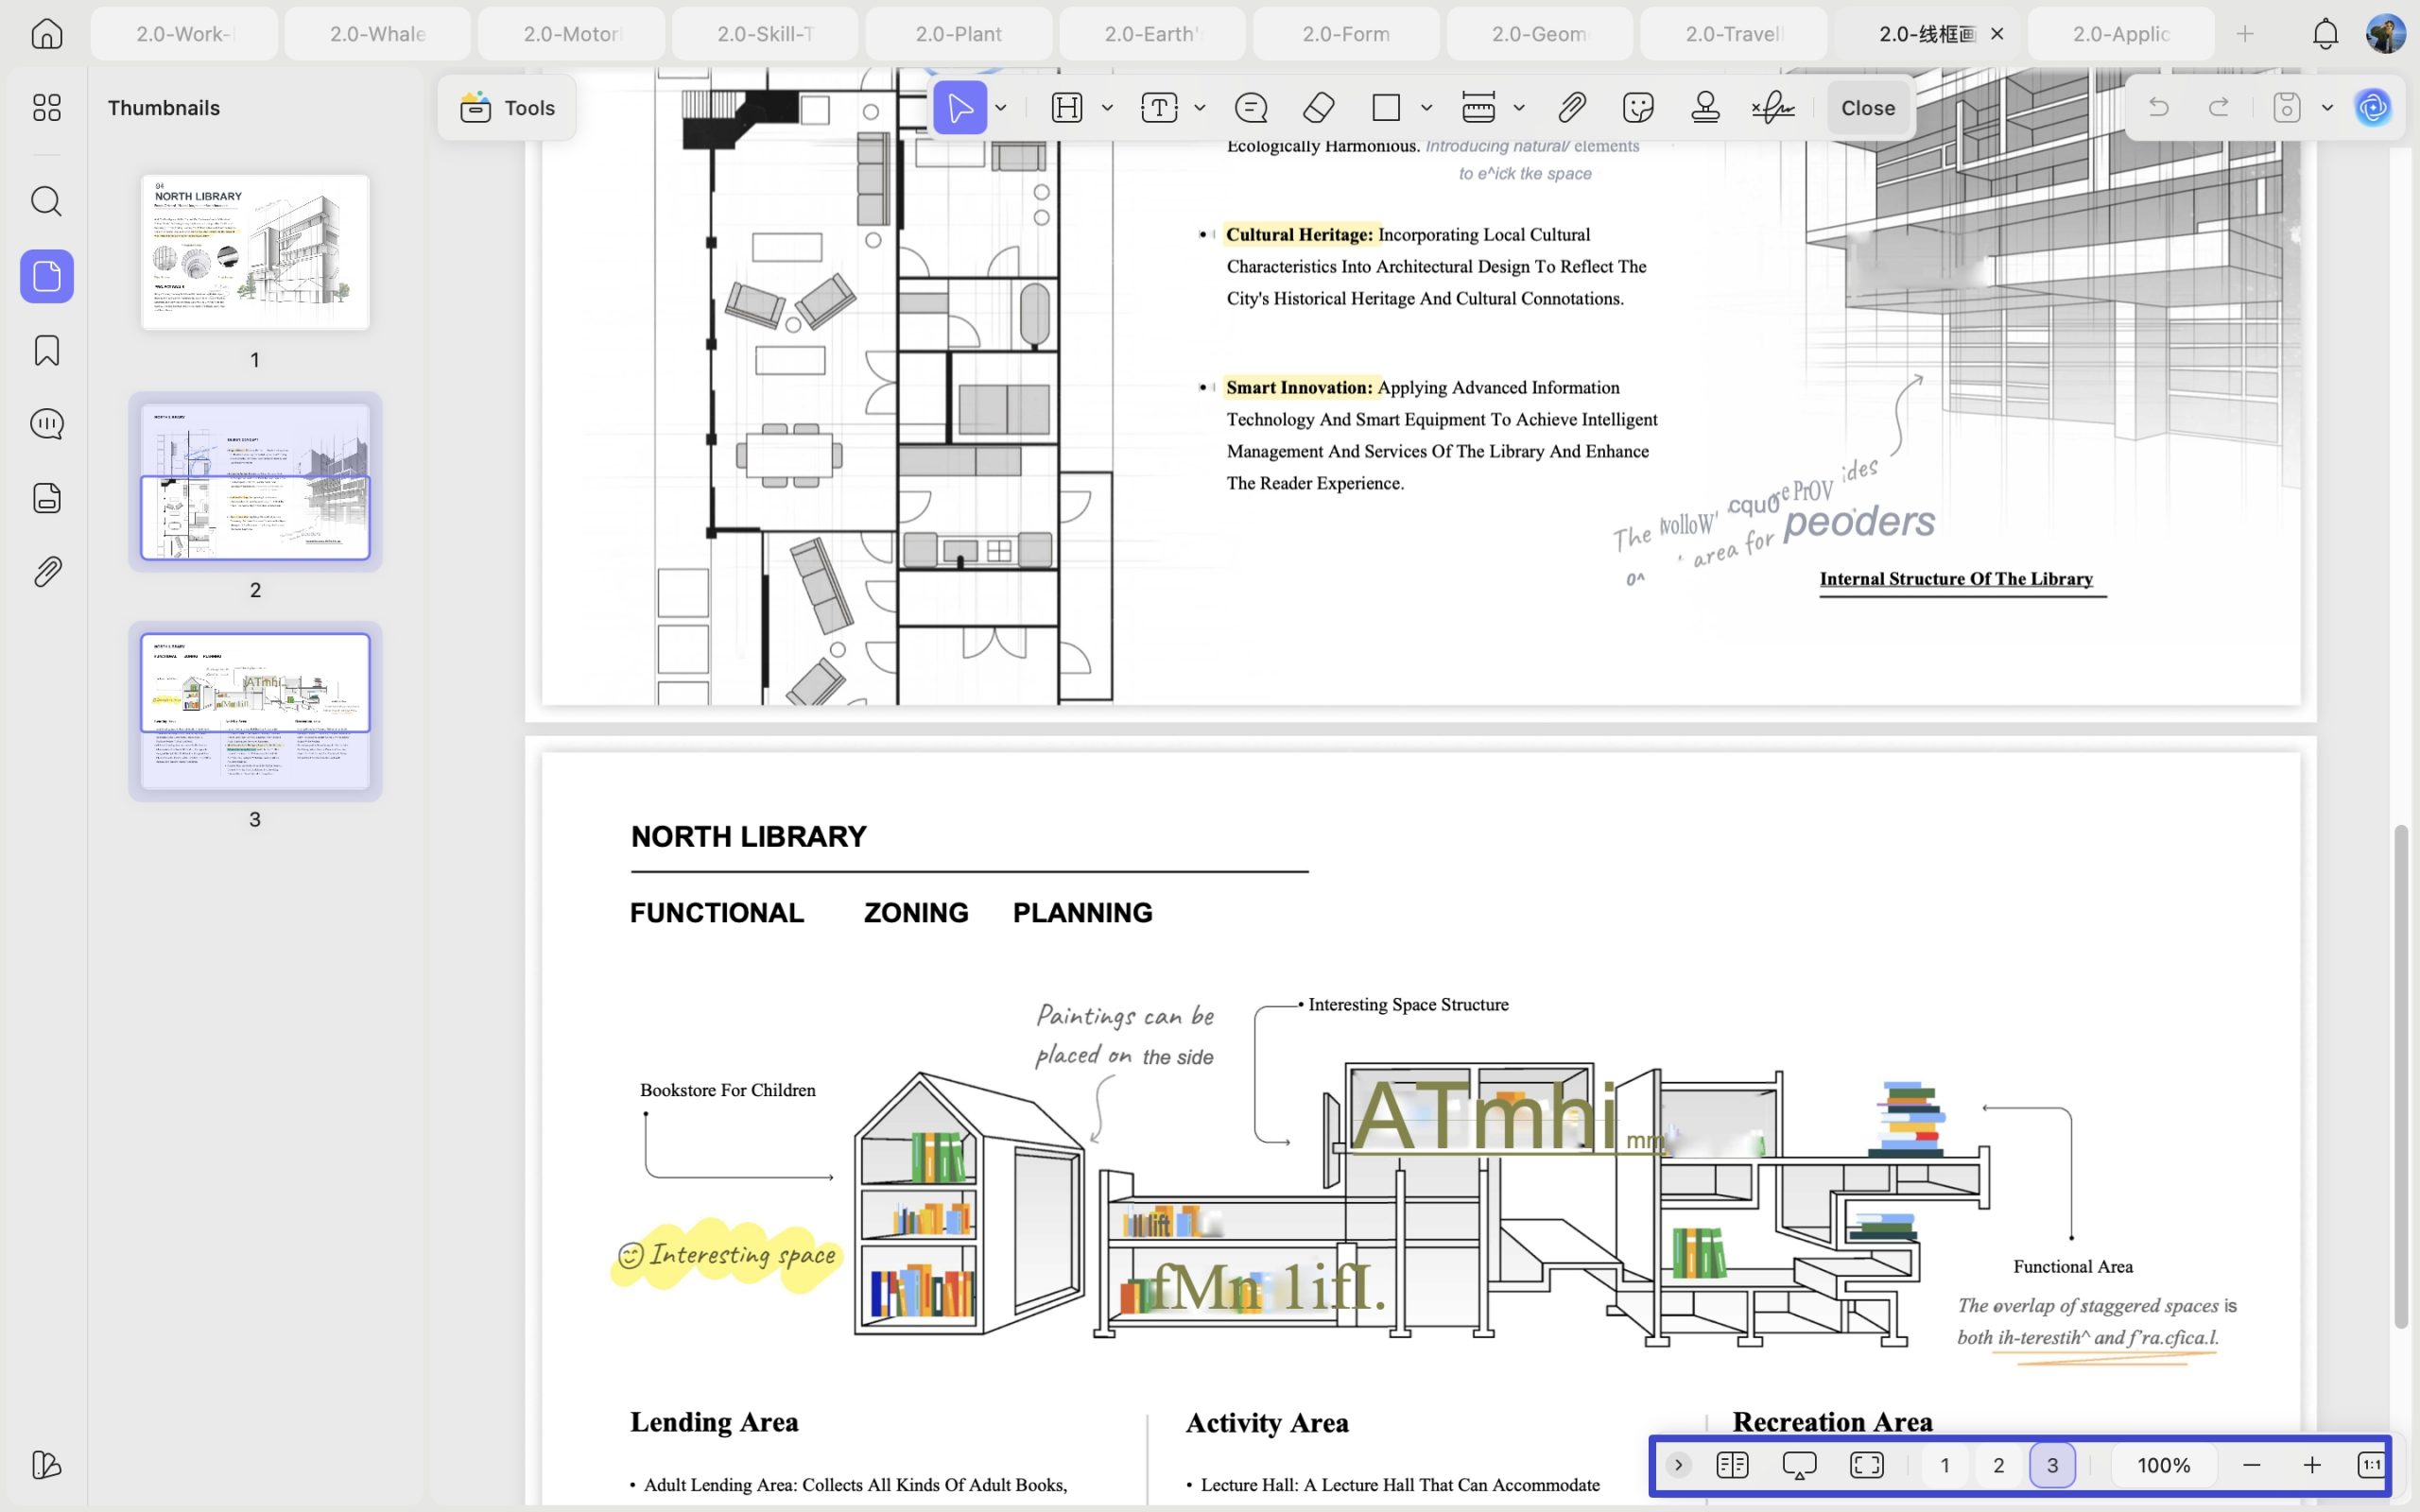The width and height of the screenshot is (2420, 1512).
Task: Select the comment note tool
Action: (x=1251, y=108)
